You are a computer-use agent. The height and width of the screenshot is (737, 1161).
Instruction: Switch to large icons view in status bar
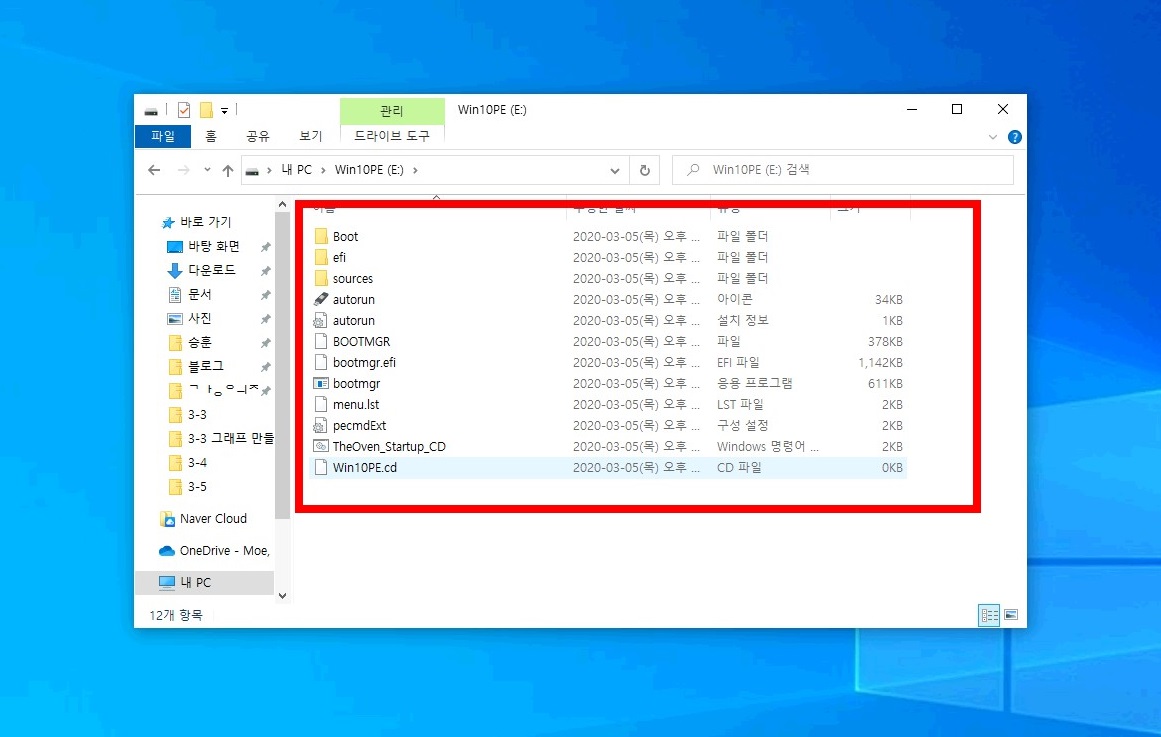tap(1011, 616)
